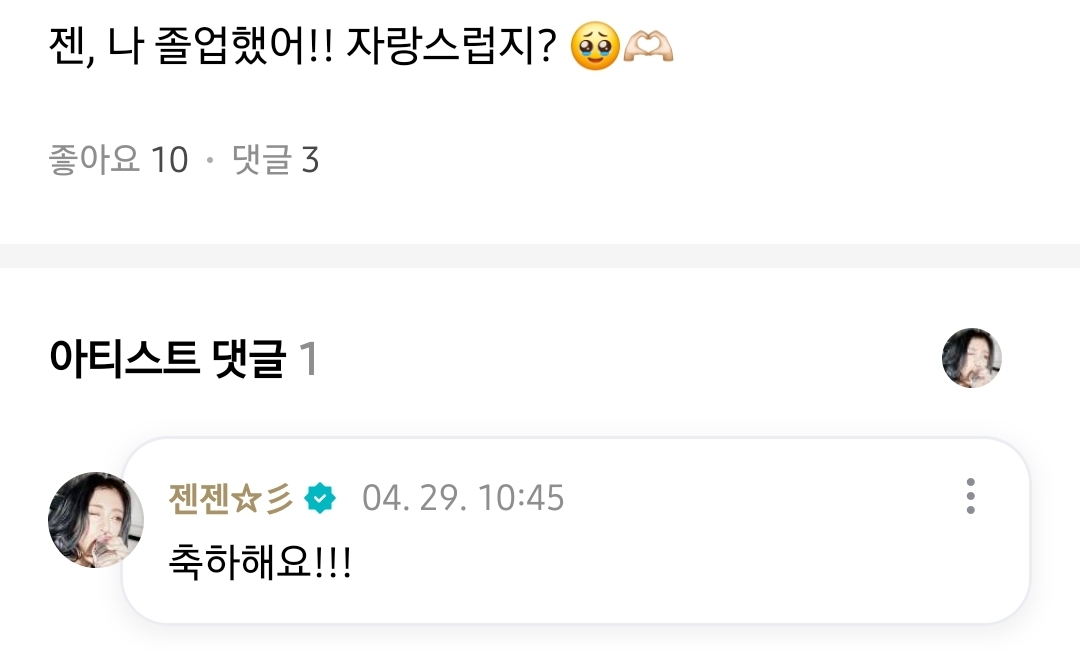Open the small artist avatar beside 아티스트 댓글
Screen dimensions: 1080x651
971,358
